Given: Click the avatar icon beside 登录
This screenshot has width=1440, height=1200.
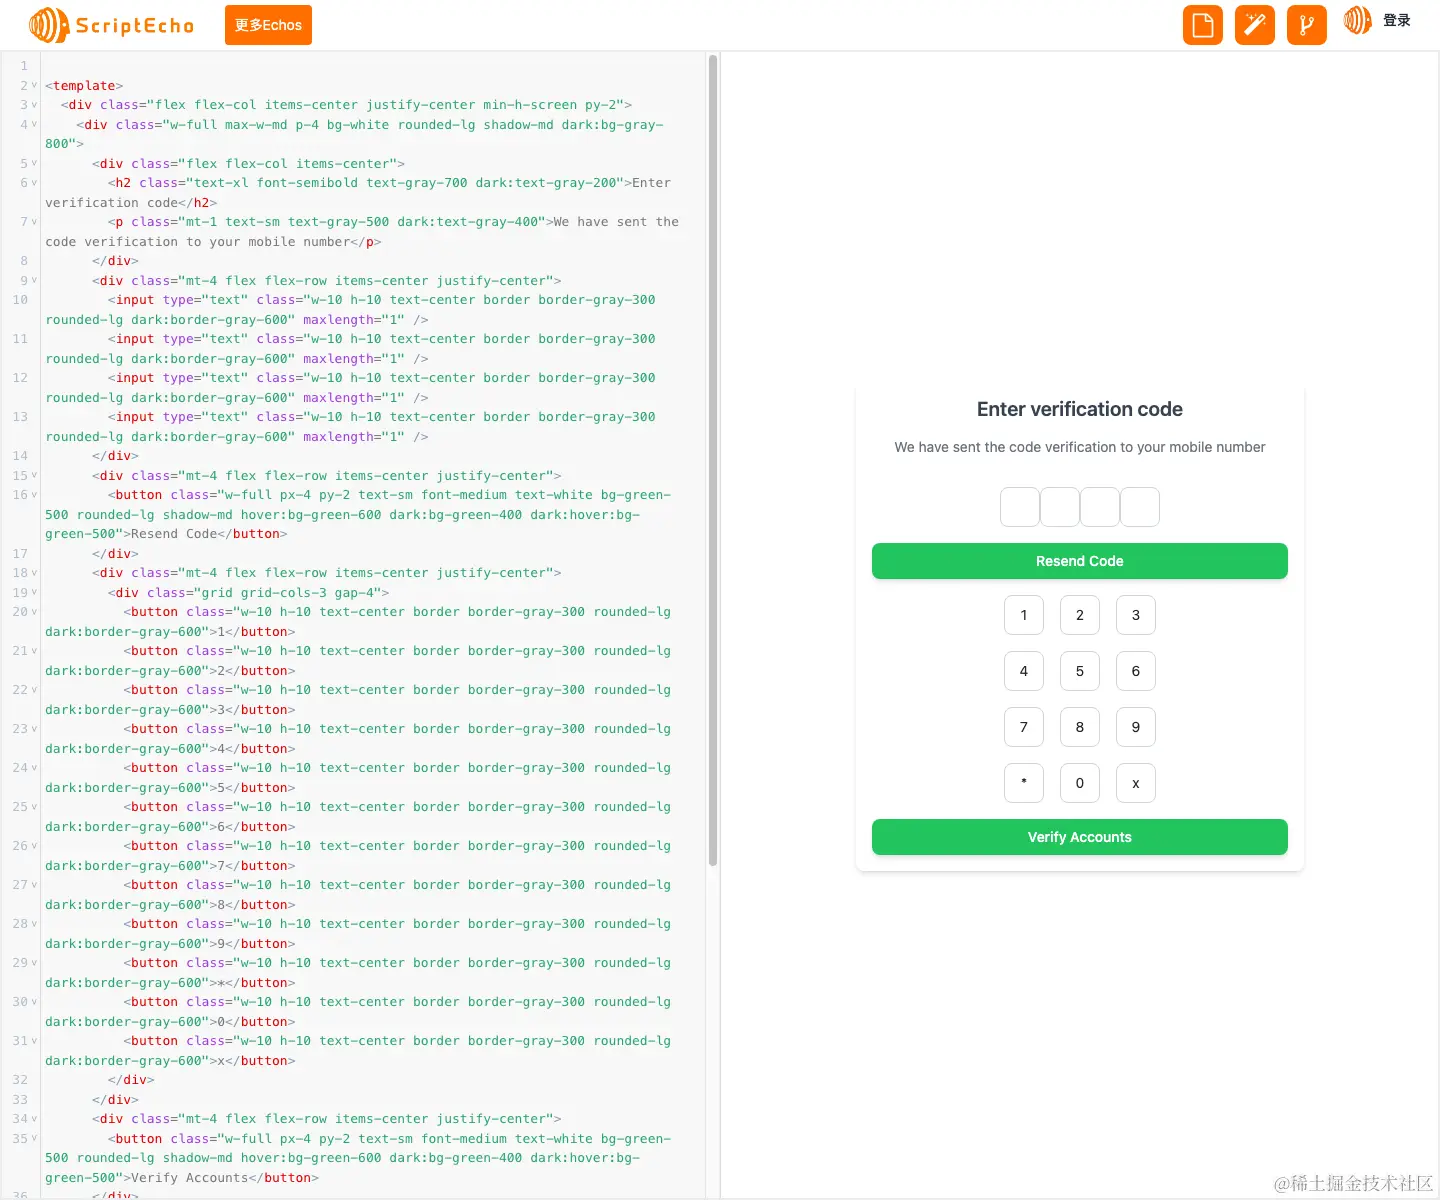Looking at the screenshot, I should tap(1358, 20).
